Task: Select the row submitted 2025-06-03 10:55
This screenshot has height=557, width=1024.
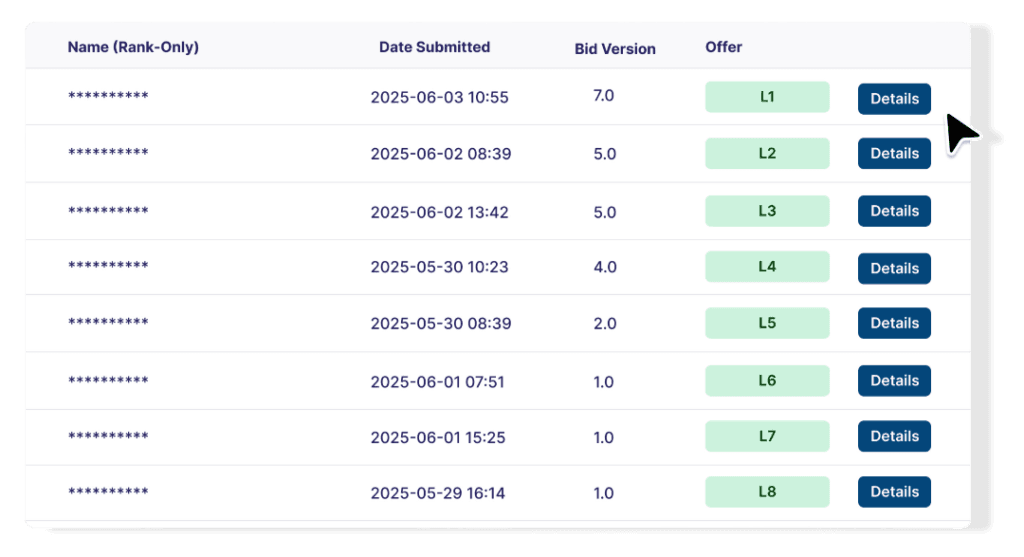Action: coord(439,98)
